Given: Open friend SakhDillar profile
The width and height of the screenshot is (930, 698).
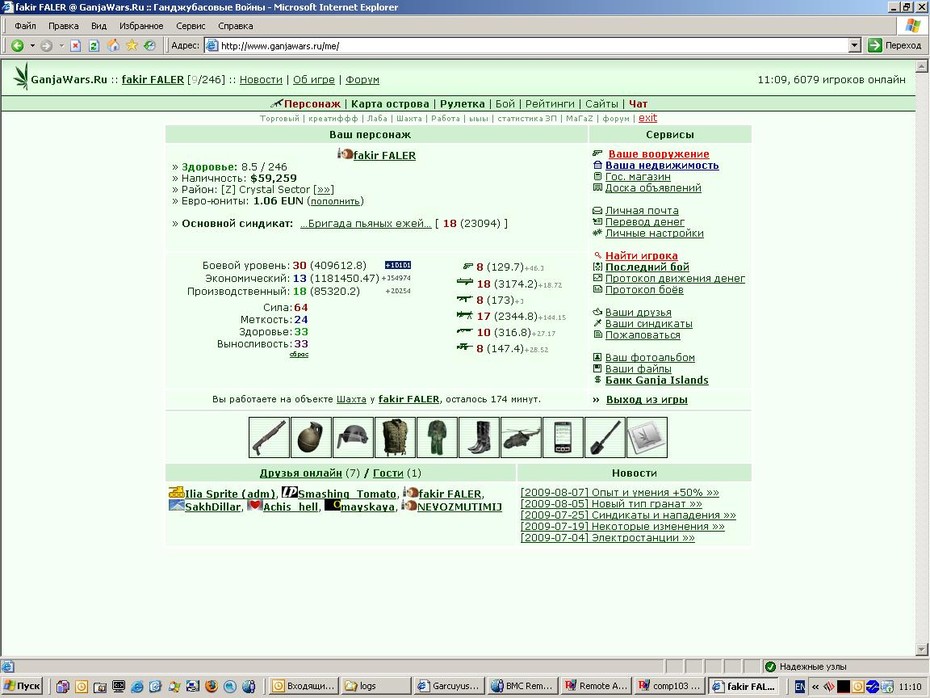Looking at the screenshot, I should click(212, 506).
